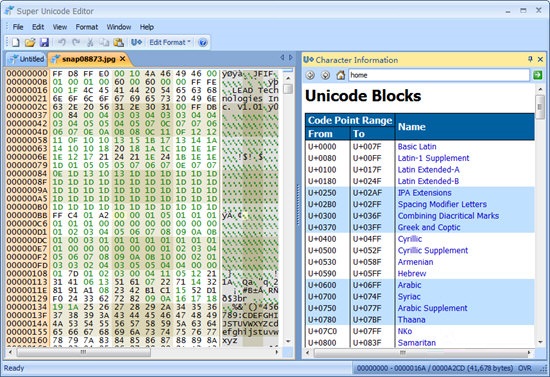
Task: Open the Armenian block link
Action: (415, 262)
